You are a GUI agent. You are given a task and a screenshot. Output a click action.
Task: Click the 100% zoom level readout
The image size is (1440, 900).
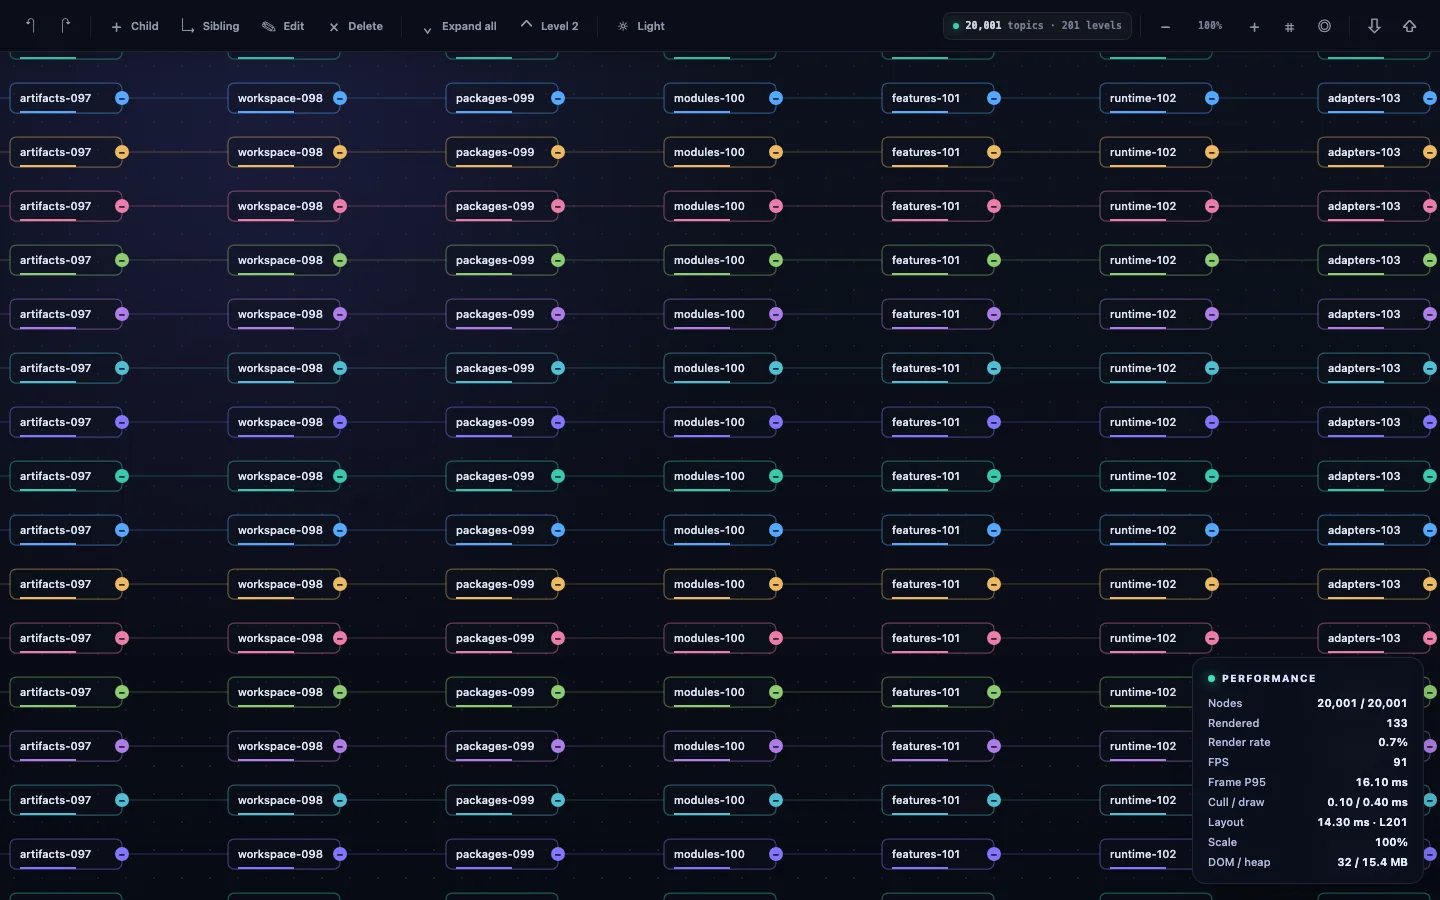(x=1210, y=26)
